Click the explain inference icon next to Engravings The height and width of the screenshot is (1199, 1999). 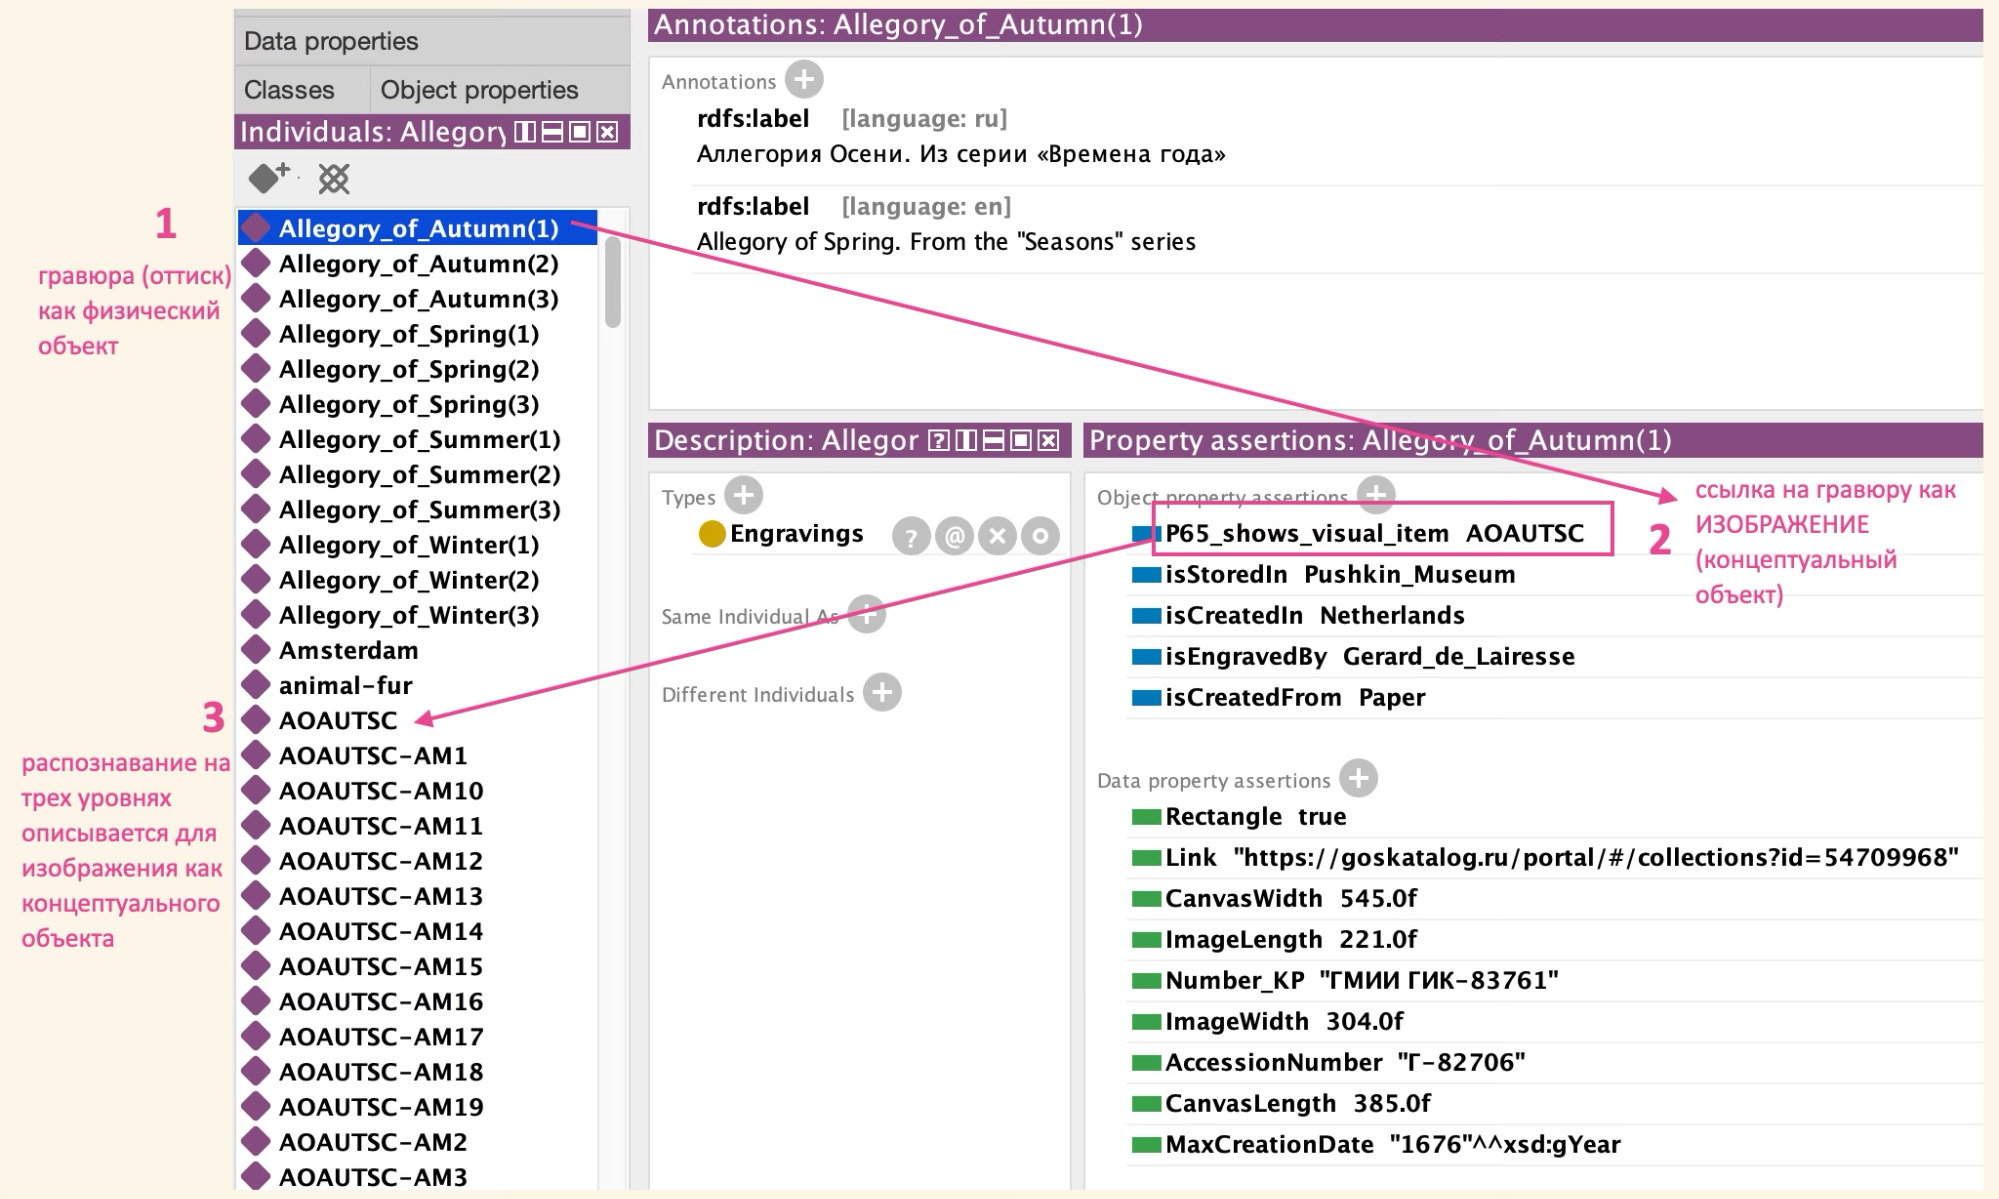910,537
